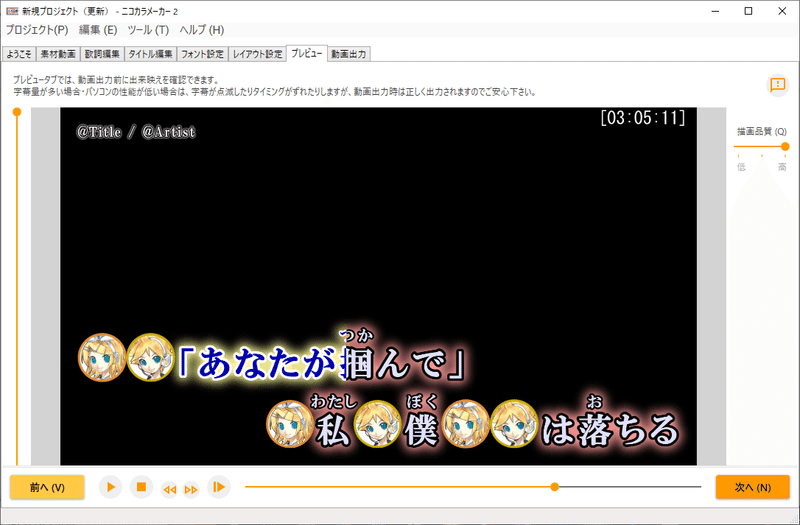Fast forward the preview with the double-right arrows
Screen dimensions: 800x525
pyautogui.click(x=191, y=490)
